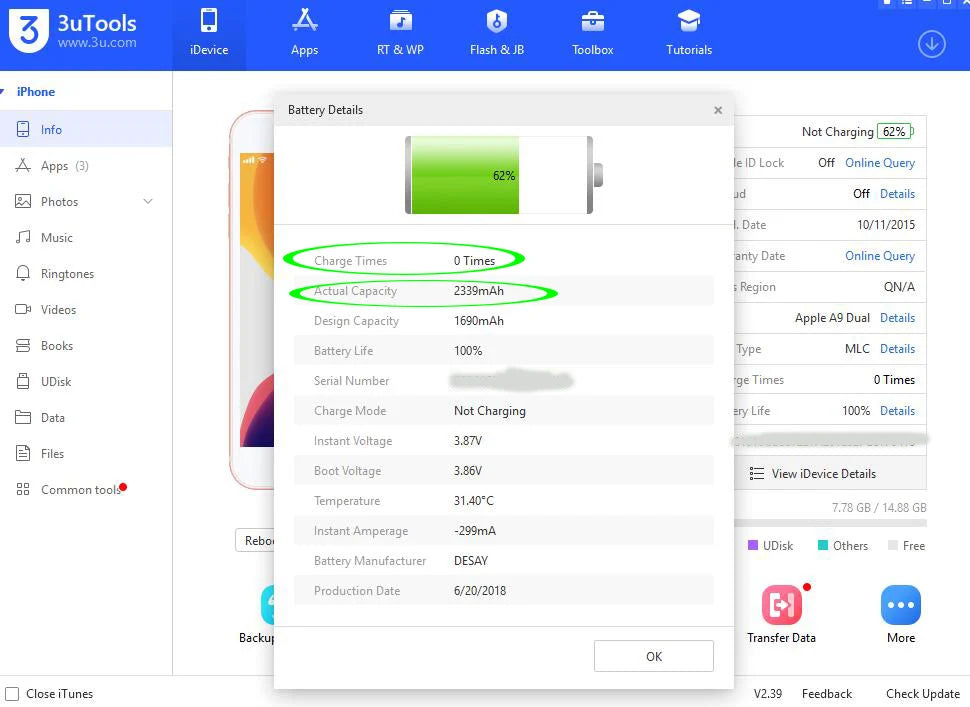This screenshot has height=707, width=970.
Task: Click the Battery Life Details link
Action: click(x=897, y=411)
